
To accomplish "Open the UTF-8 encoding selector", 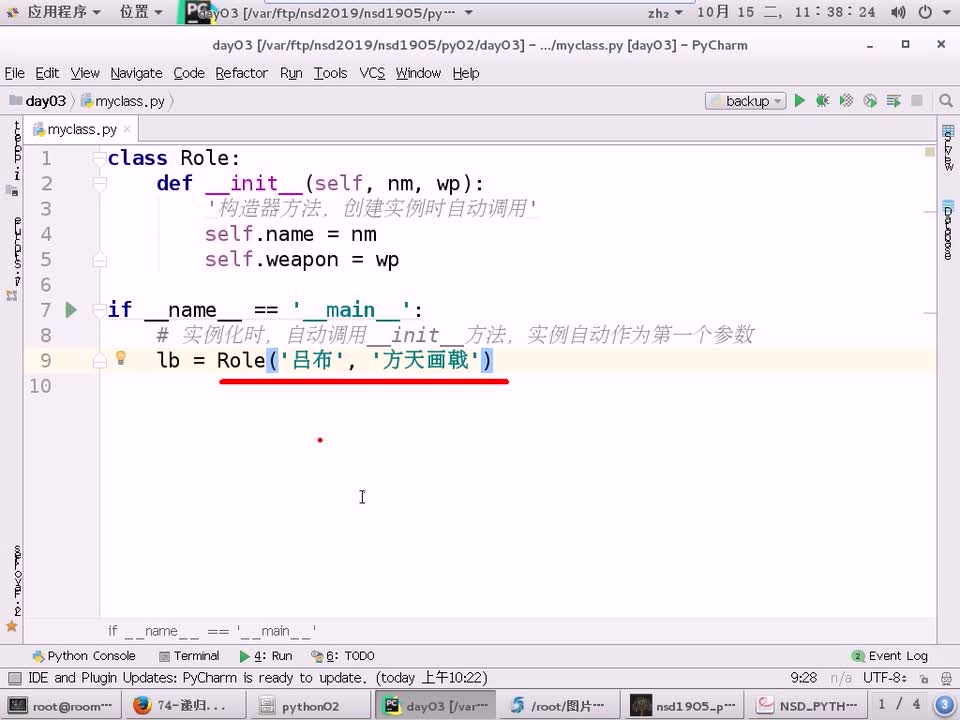I will coord(885,678).
